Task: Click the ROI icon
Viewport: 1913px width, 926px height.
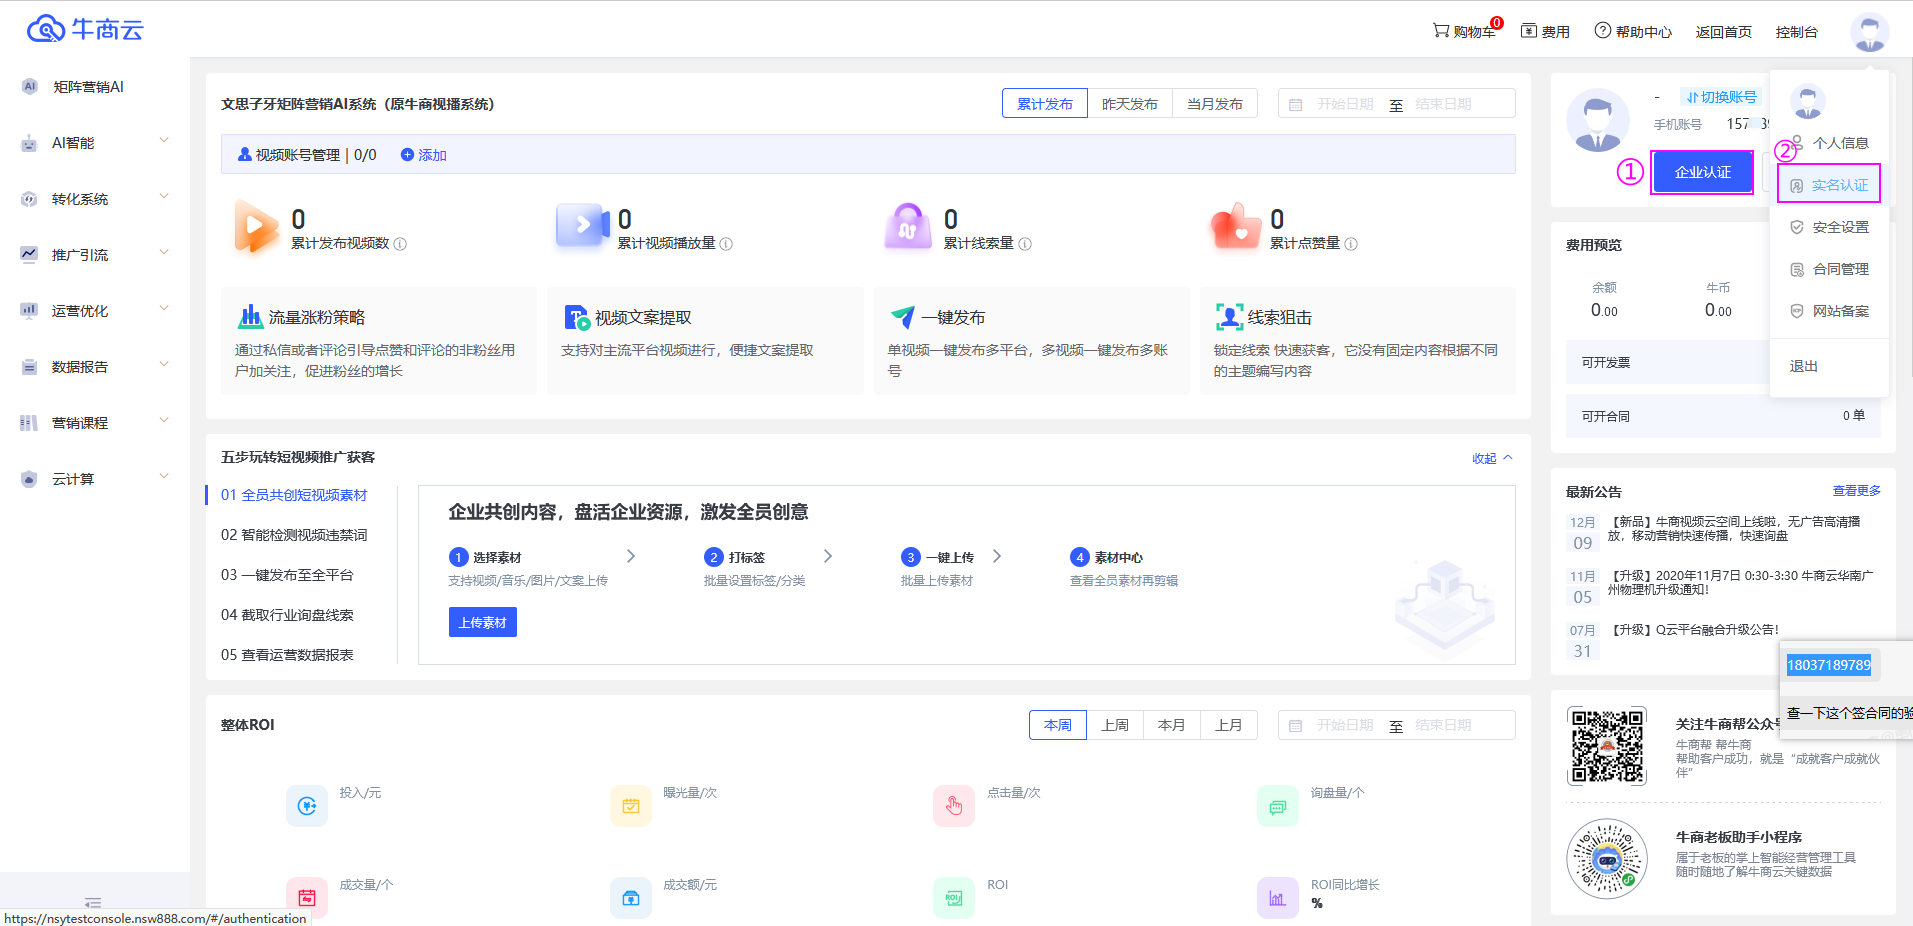Action: tap(954, 898)
